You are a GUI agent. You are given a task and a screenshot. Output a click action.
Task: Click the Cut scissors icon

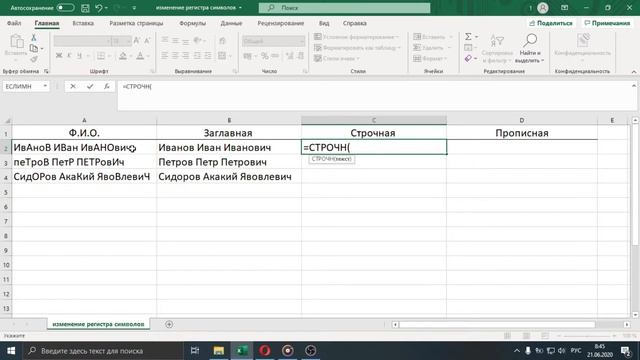[33, 38]
